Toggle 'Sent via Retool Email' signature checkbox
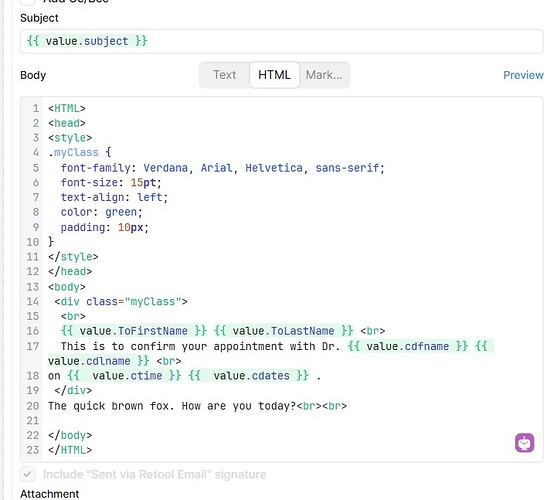The image size is (550, 500). tap(28, 474)
